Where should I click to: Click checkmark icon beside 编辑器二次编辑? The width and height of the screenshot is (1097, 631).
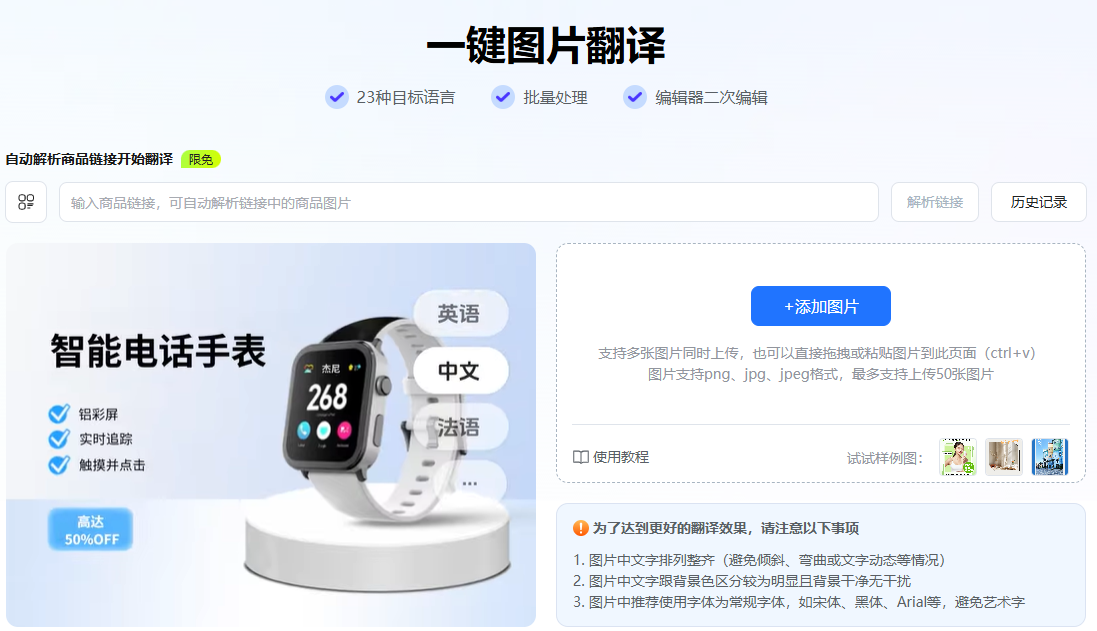pyautogui.click(x=635, y=97)
